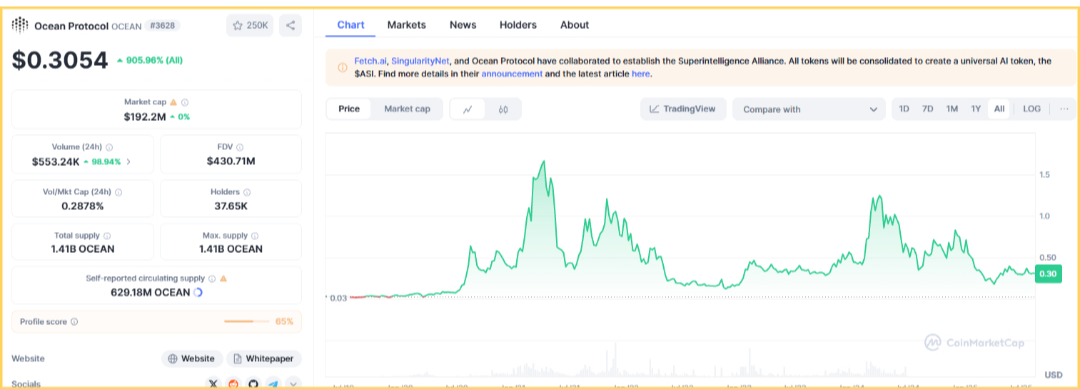
Task: Click the 0.30 current price label
Action: (x=1048, y=274)
